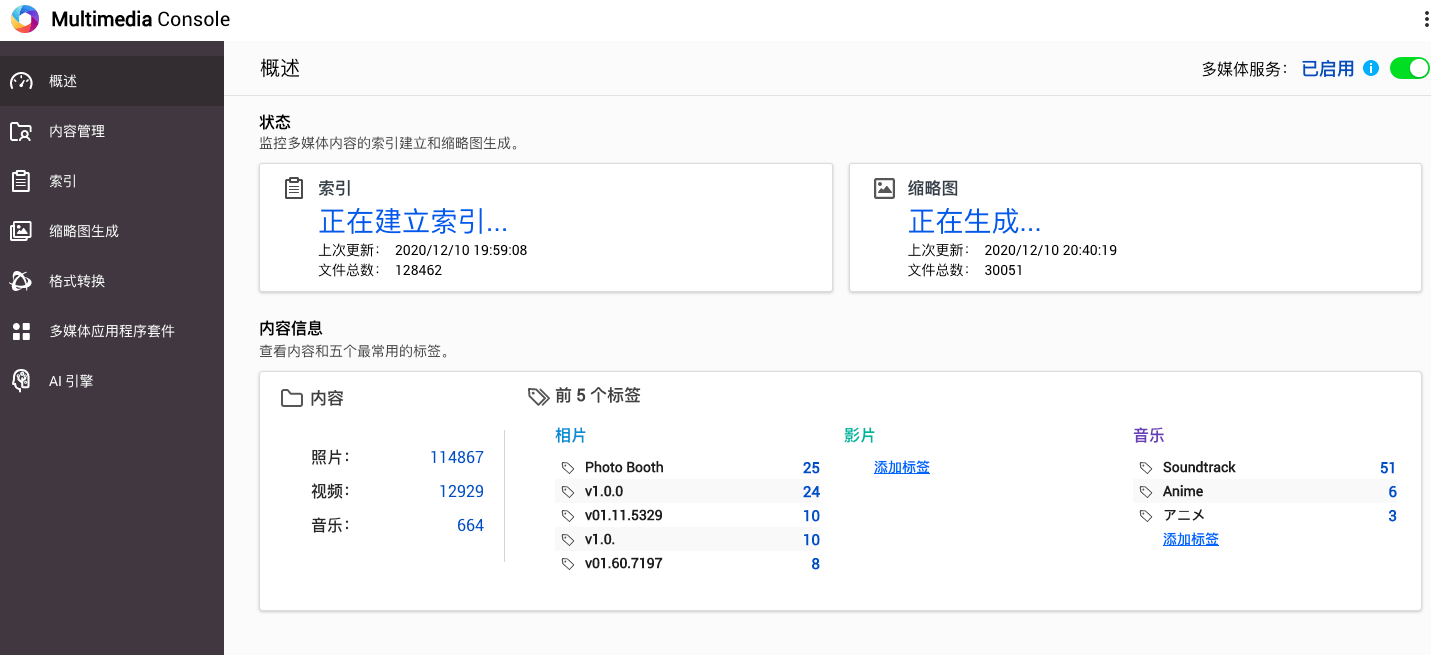Select the v01.11.5329 tag label
Image resolution: width=1431 pixels, height=655 pixels.
pyautogui.click(x=624, y=515)
